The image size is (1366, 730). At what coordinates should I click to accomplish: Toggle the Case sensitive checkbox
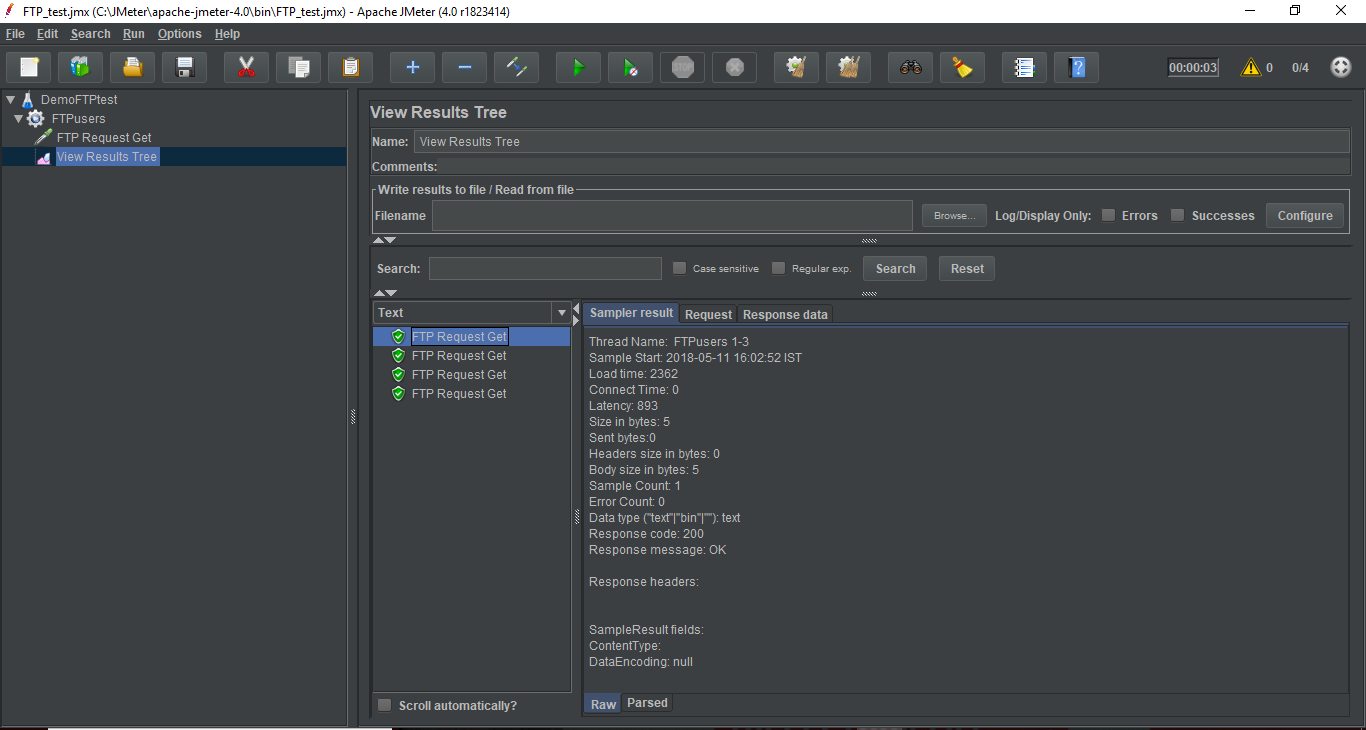679,268
